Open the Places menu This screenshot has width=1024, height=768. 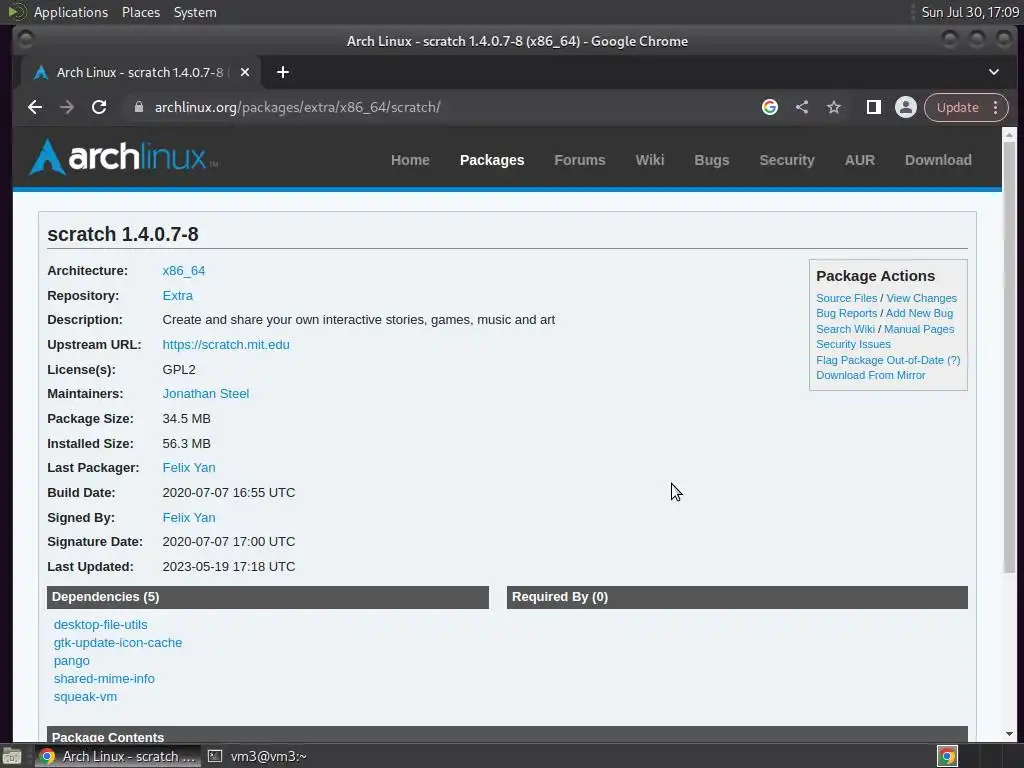pyautogui.click(x=140, y=12)
